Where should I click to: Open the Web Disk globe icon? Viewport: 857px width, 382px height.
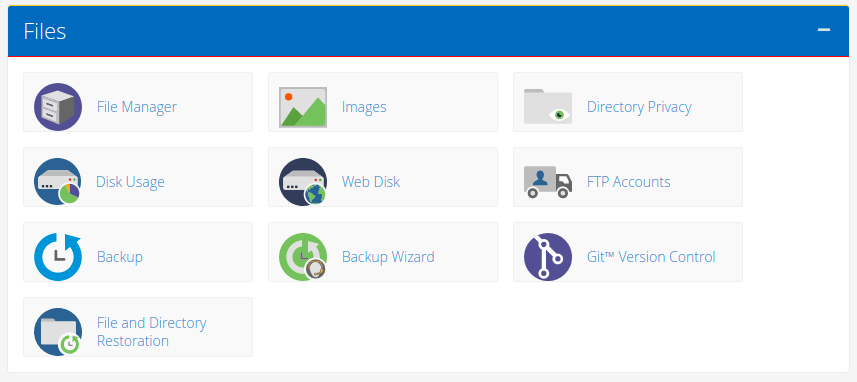coord(303,181)
